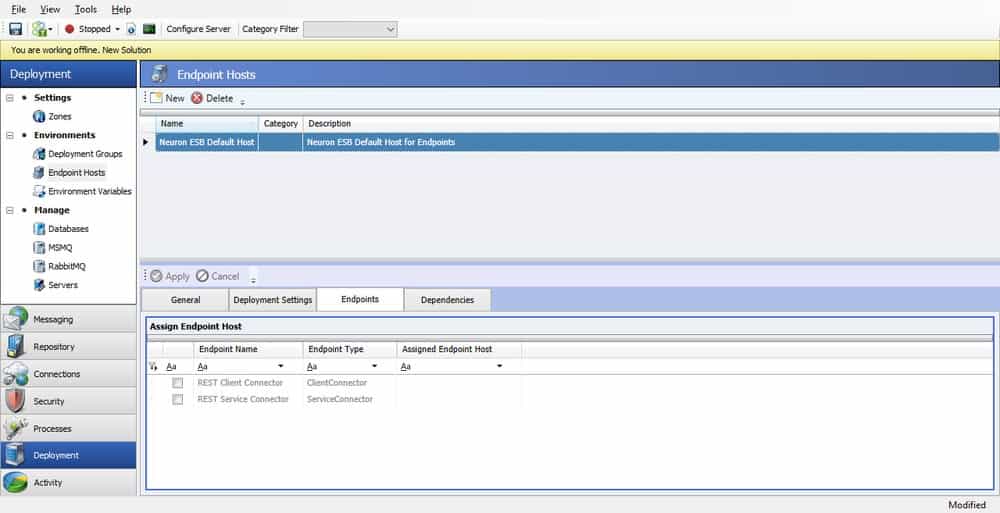
Task: Check the REST Service Connector checkbox
Action: click(178, 399)
